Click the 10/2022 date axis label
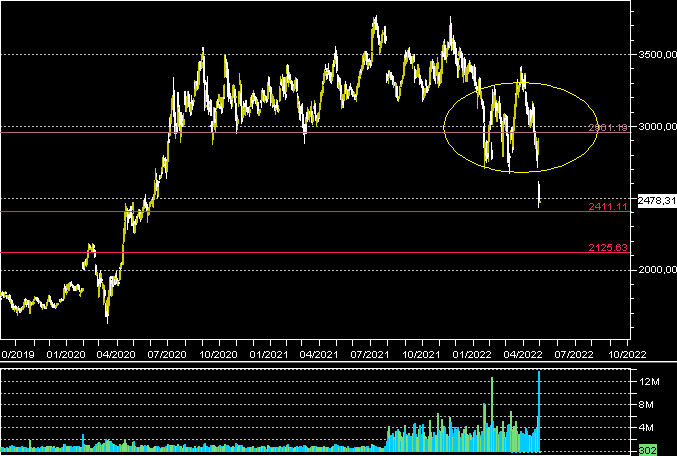677x456 pixels. pyautogui.click(x=625, y=354)
